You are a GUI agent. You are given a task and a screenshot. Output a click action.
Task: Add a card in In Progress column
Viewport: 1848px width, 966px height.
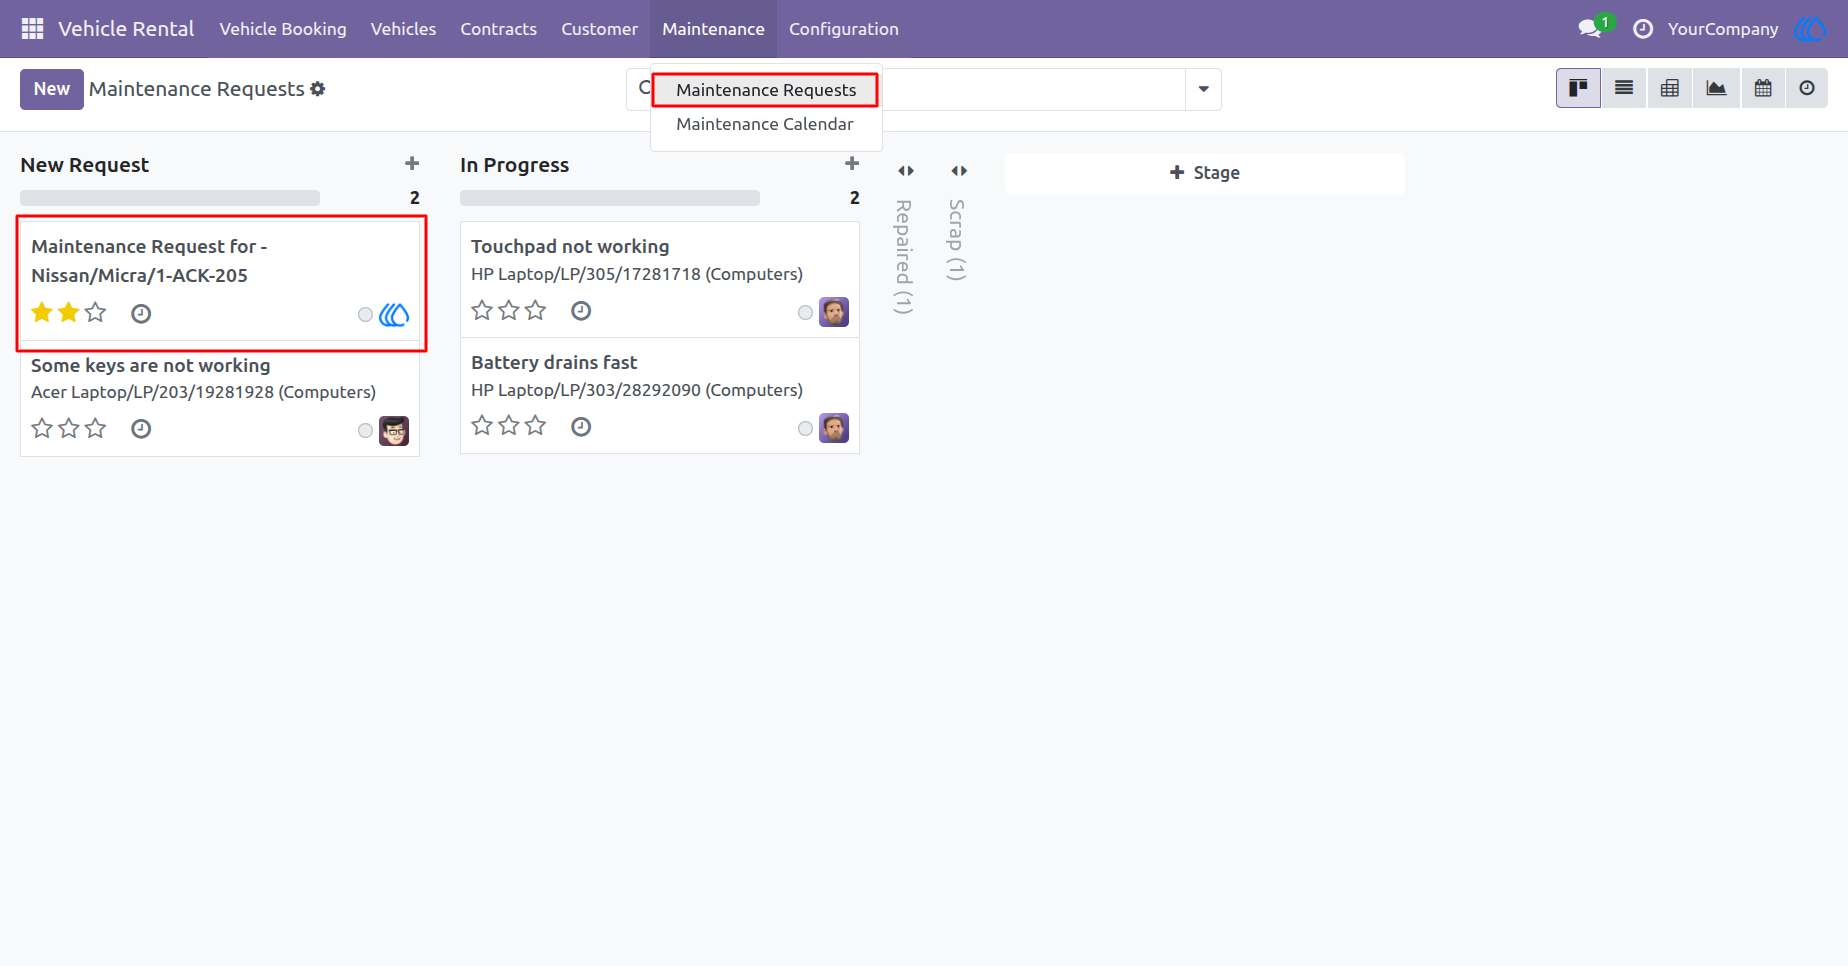click(x=852, y=164)
